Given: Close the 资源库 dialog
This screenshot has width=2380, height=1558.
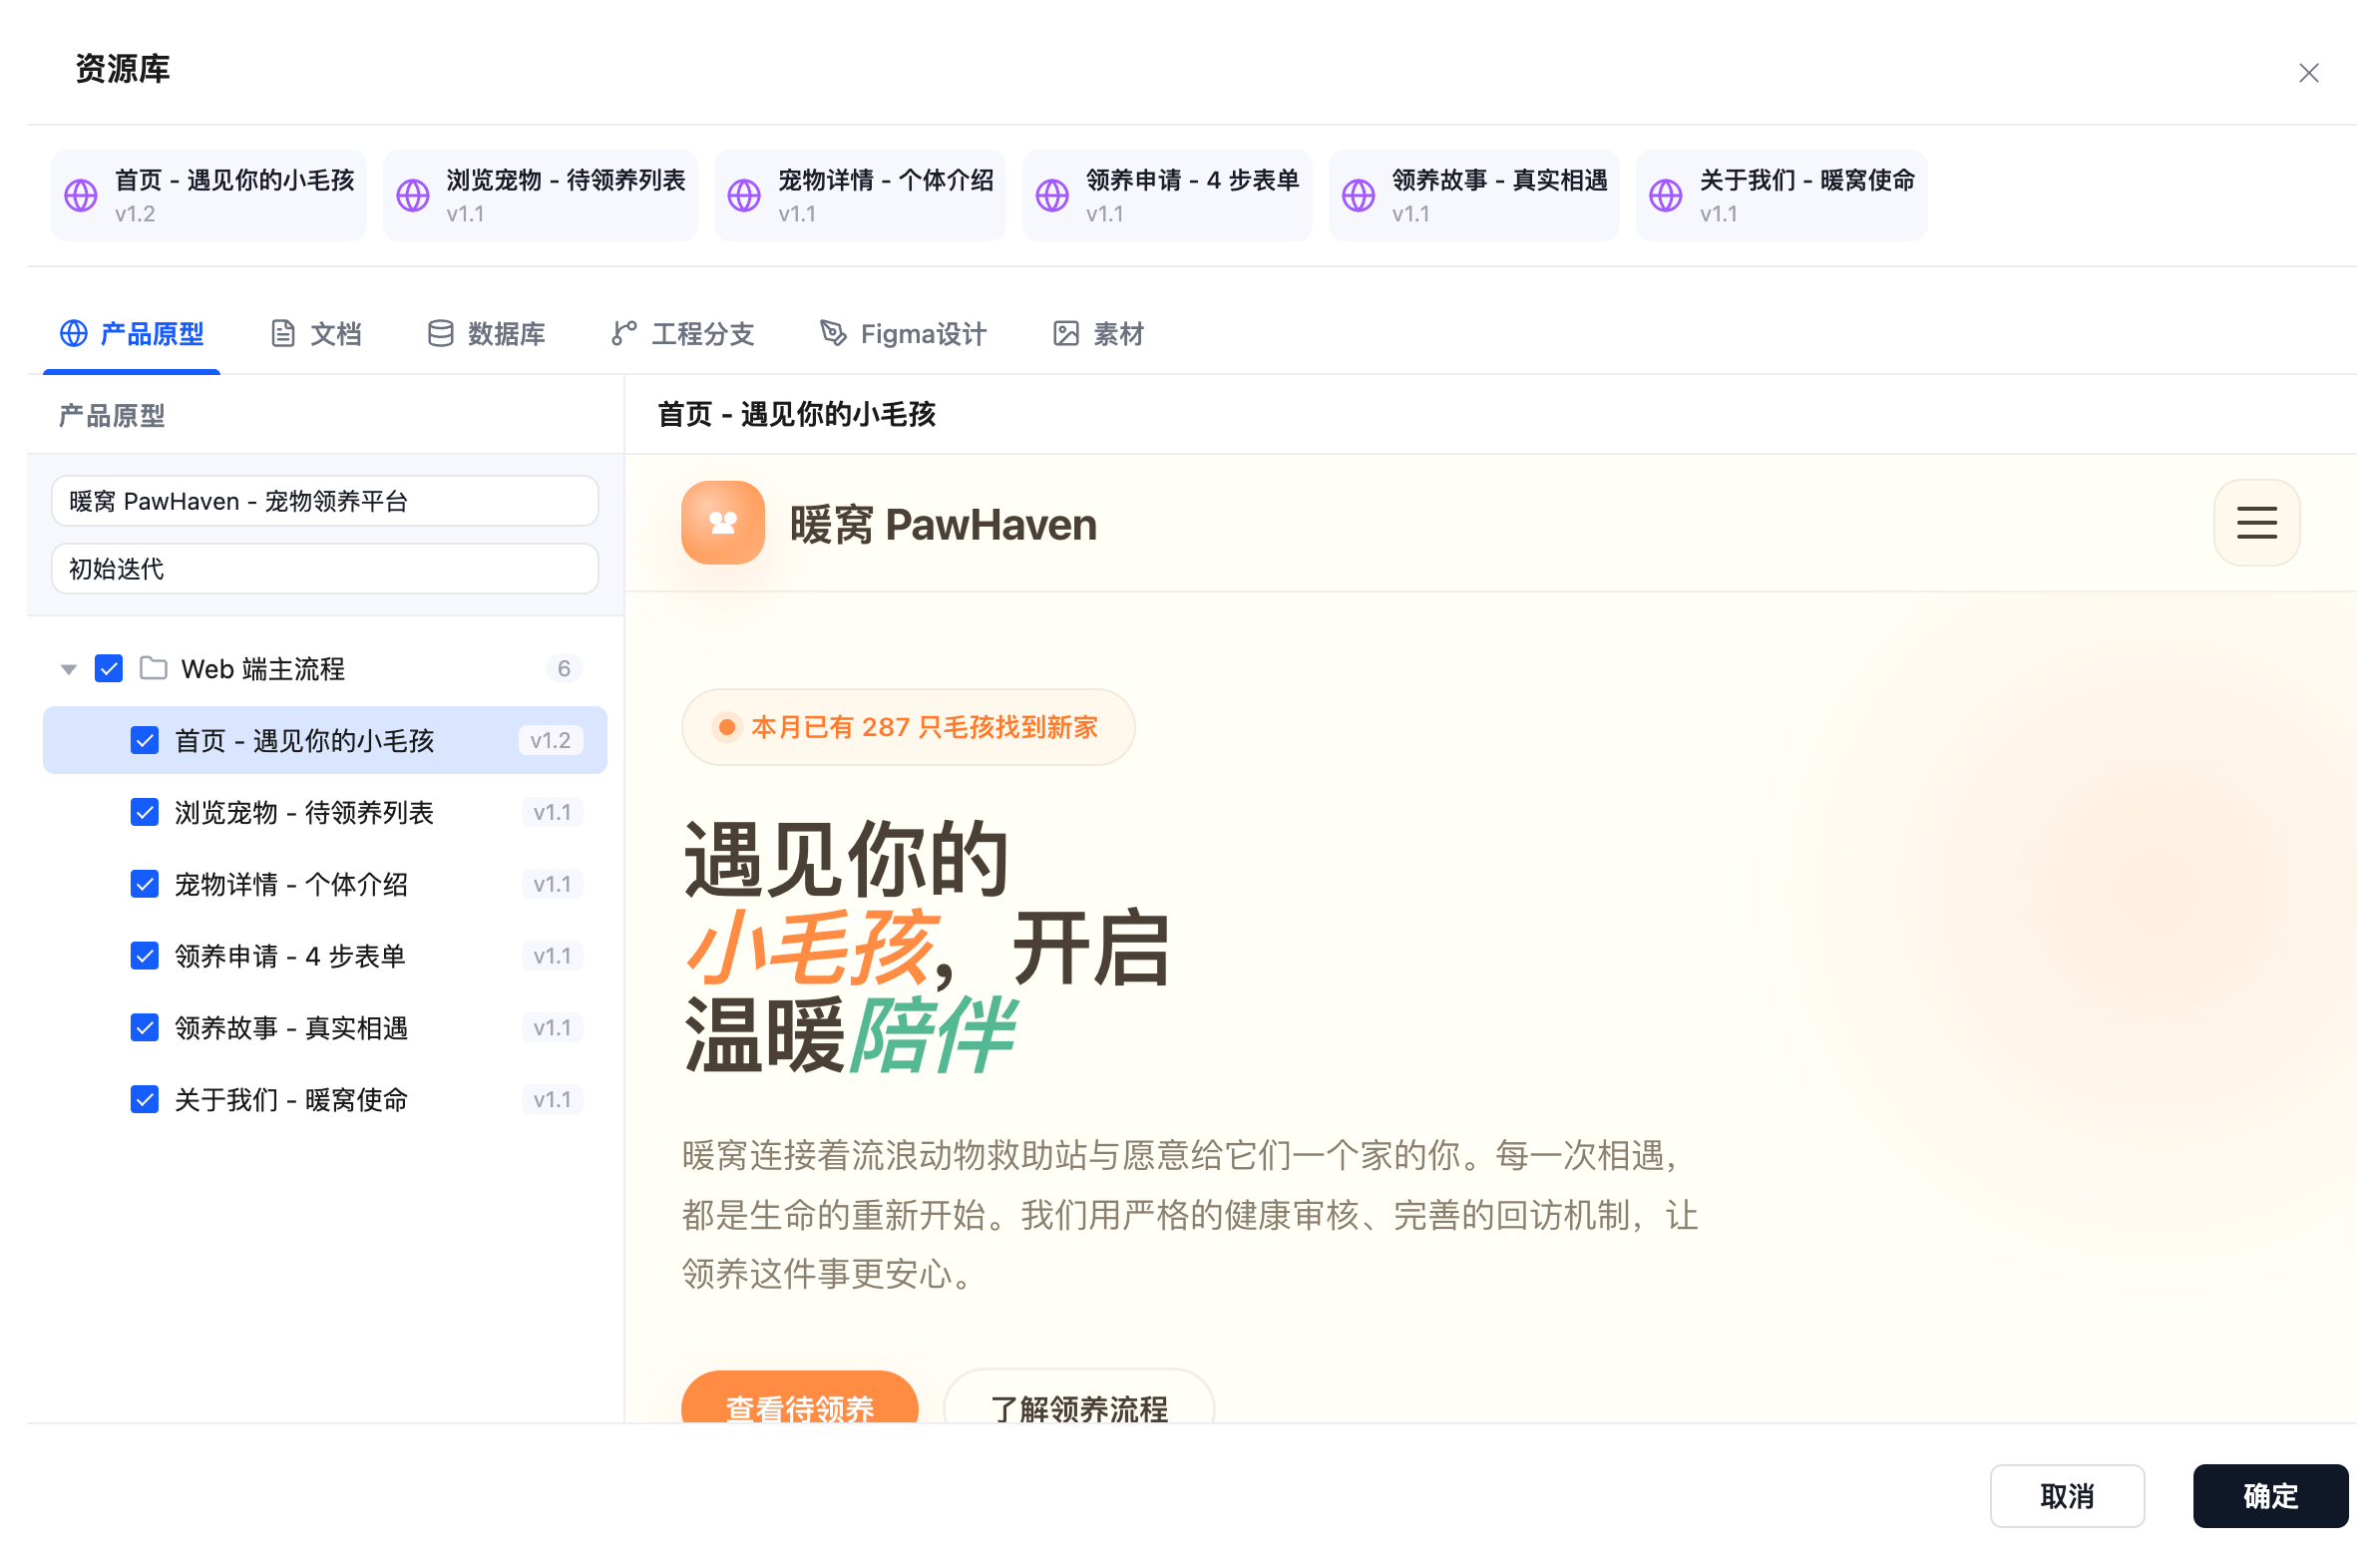Looking at the screenshot, I should [x=2308, y=73].
